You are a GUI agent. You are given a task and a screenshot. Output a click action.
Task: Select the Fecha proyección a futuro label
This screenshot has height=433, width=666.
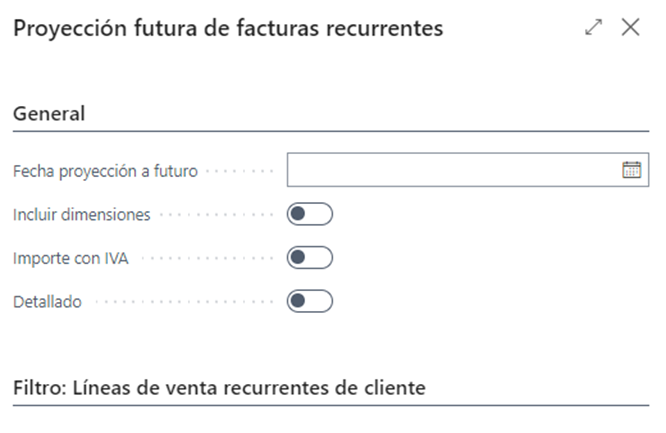(x=105, y=171)
